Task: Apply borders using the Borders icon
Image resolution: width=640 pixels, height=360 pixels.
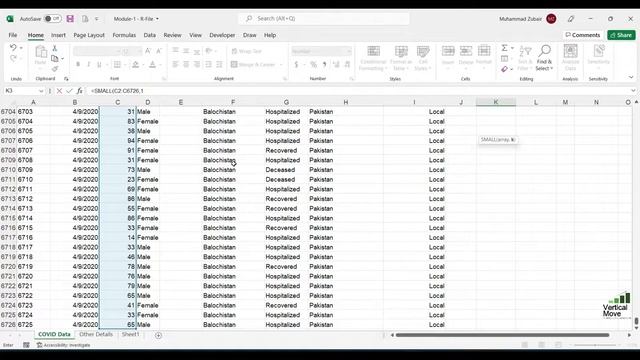Action: tap(117, 64)
